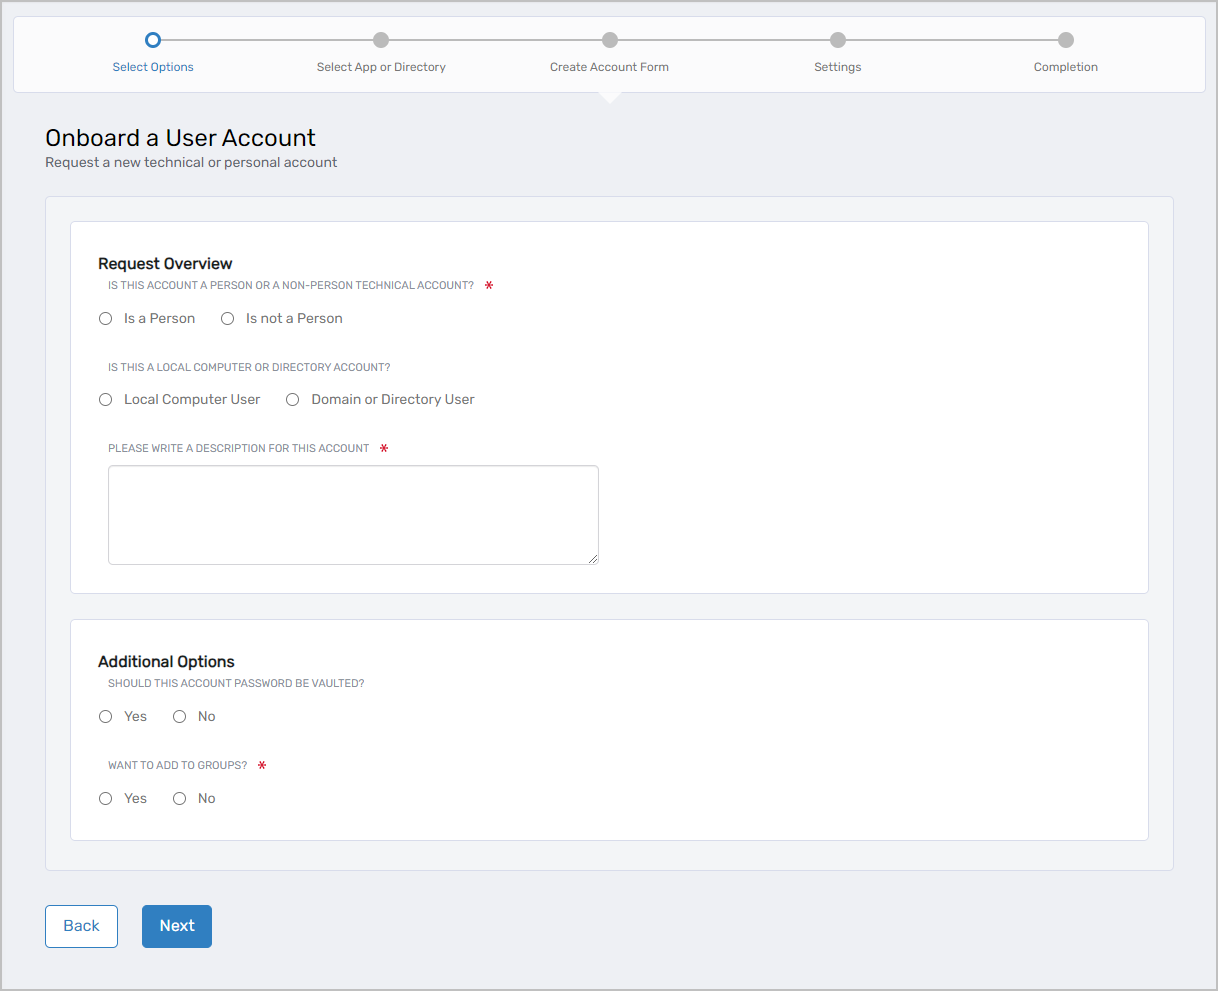Enable Yes under Want to Add to Groups
Image resolution: width=1218 pixels, height=991 pixels.
pos(105,798)
